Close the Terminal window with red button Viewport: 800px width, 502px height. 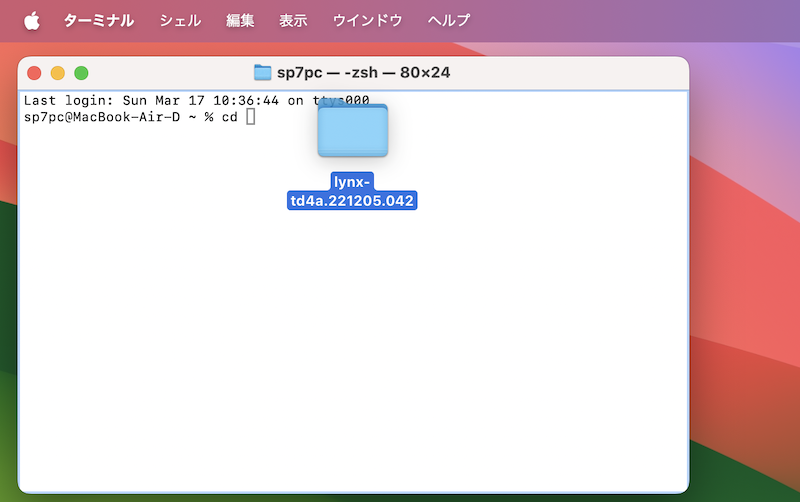click(x=34, y=73)
